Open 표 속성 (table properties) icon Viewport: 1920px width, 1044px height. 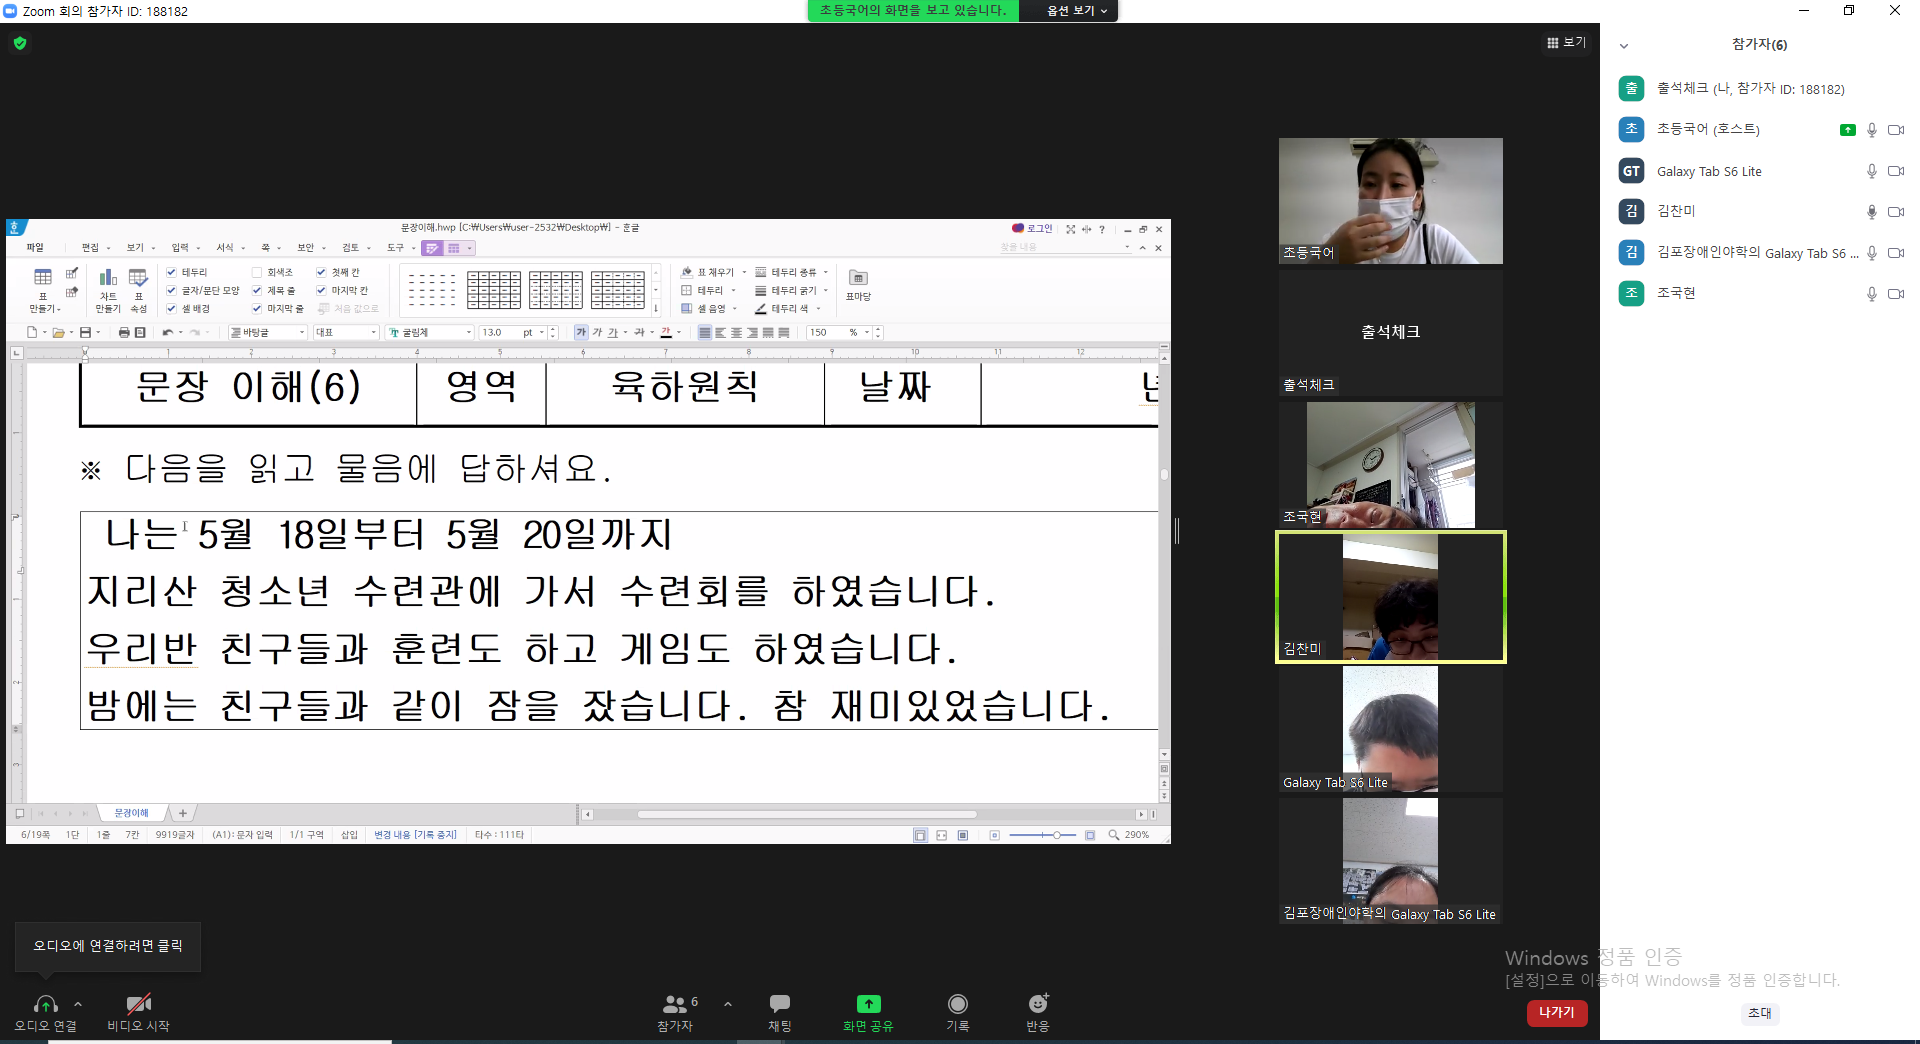138,278
